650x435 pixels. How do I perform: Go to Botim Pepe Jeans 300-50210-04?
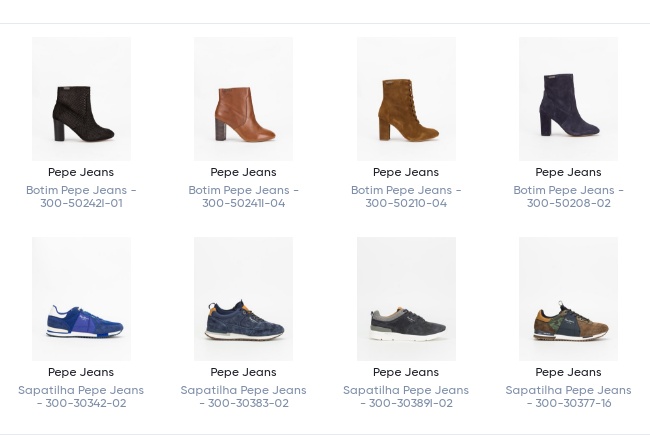pos(406,196)
